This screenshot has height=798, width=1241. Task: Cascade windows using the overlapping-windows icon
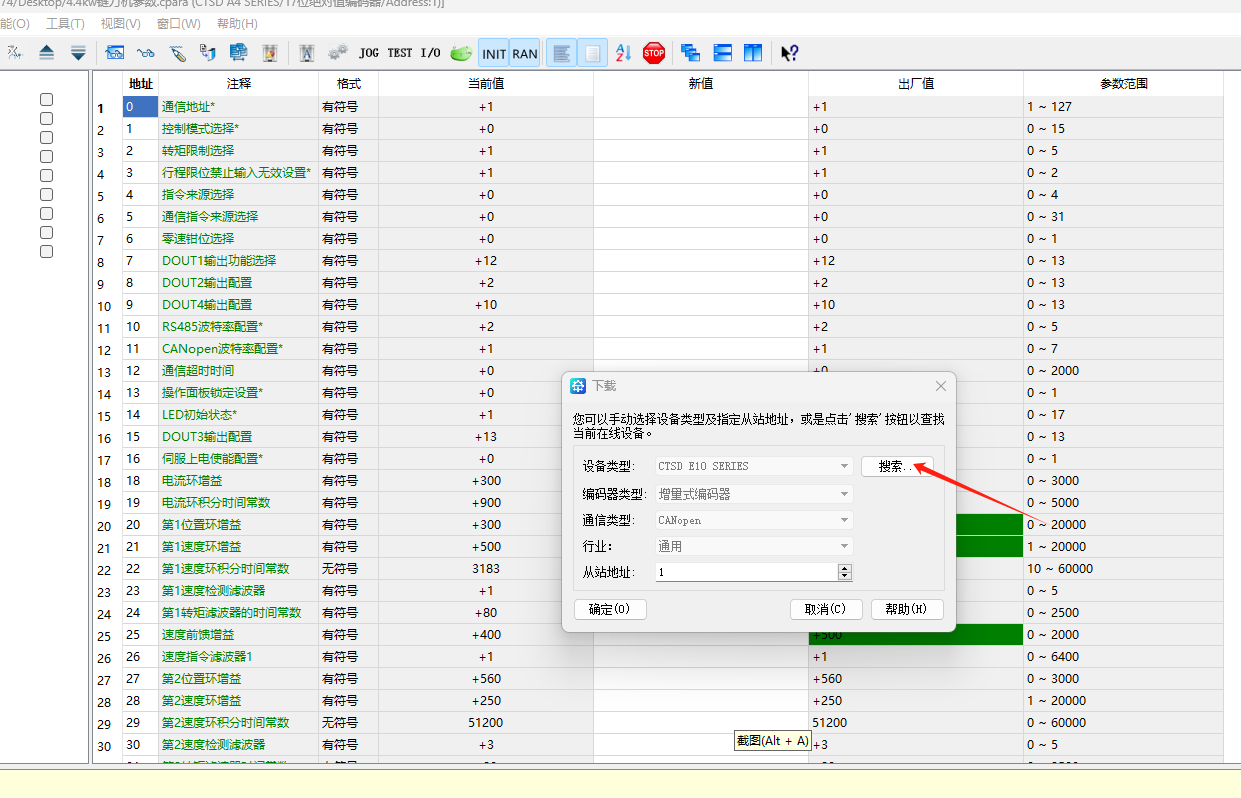coord(690,53)
